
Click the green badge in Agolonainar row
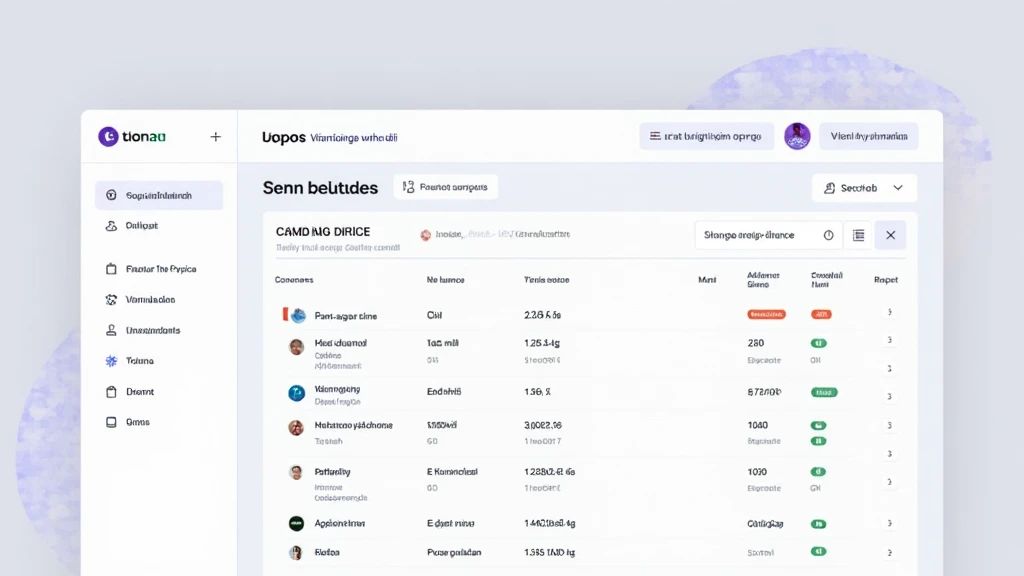[818, 524]
